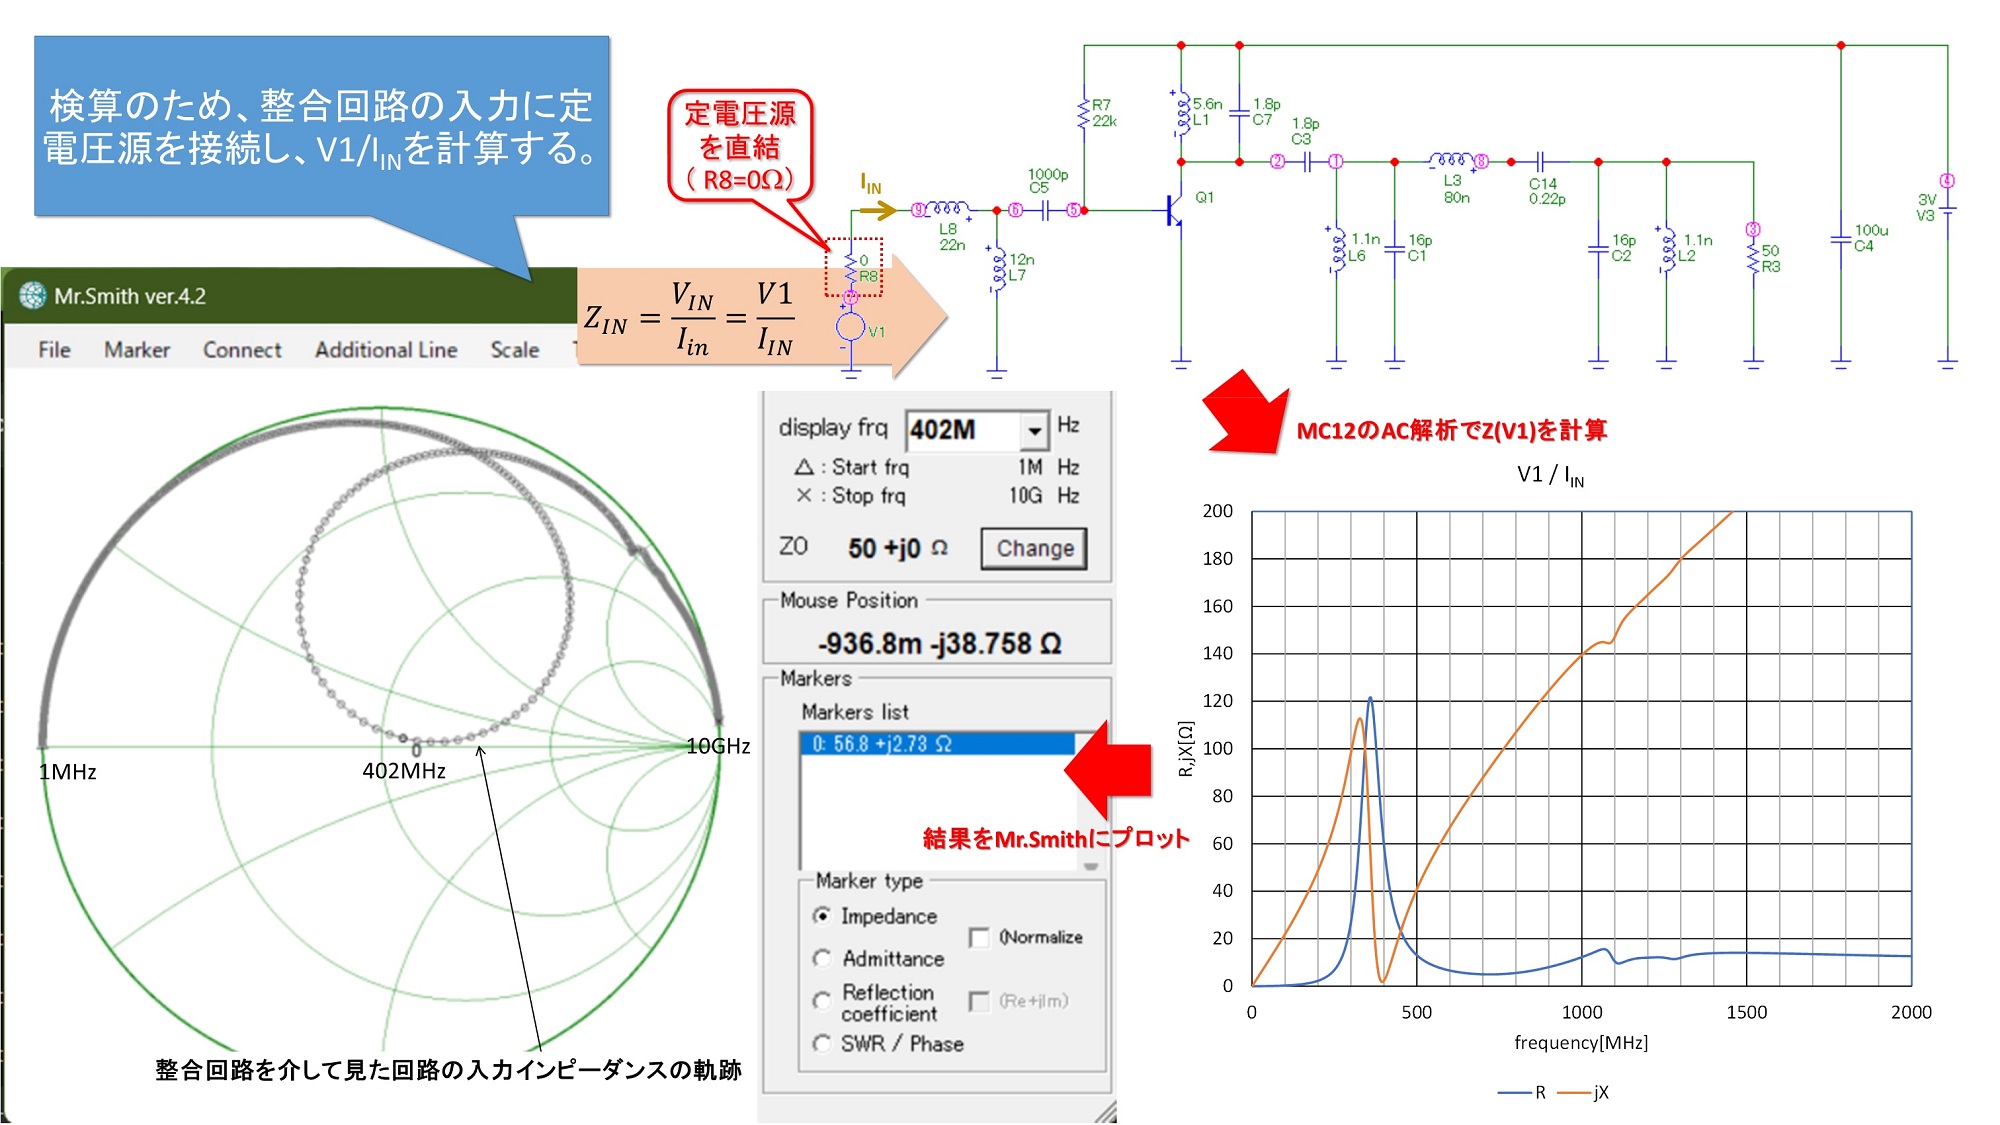Click the window resize grip corner
Screen dimensions: 2000x1125
[x=1105, y=1111]
